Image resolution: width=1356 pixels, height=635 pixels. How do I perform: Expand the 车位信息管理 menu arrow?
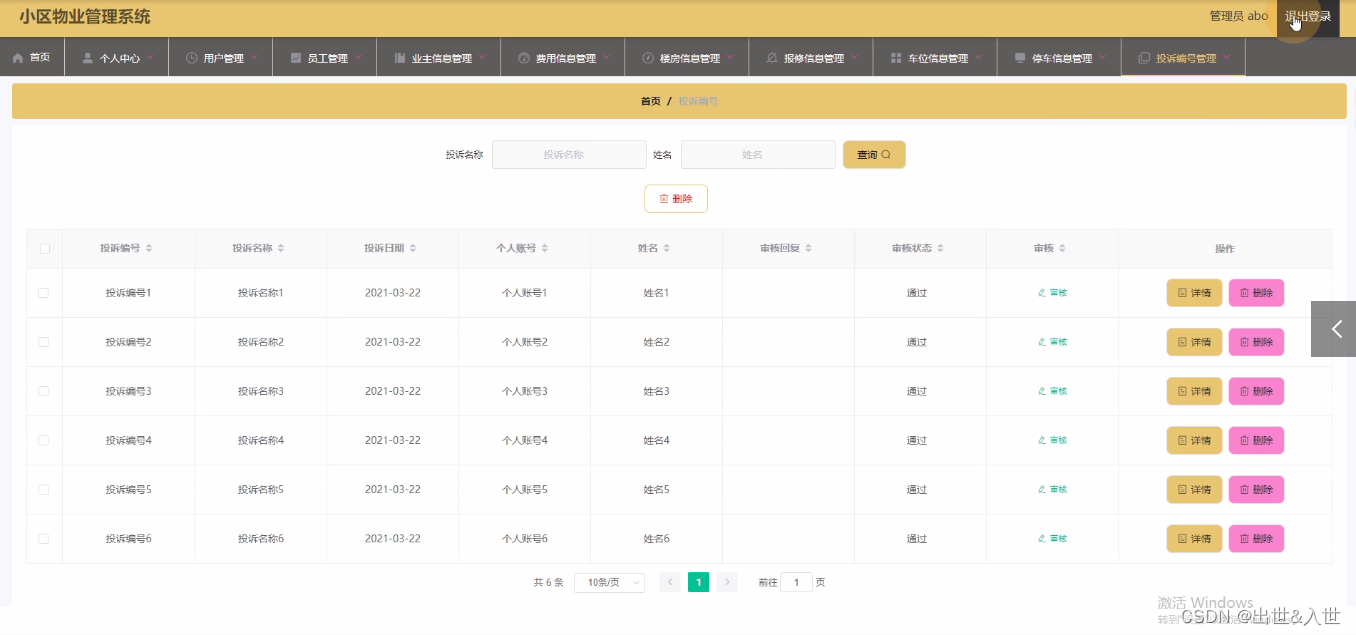tap(978, 57)
